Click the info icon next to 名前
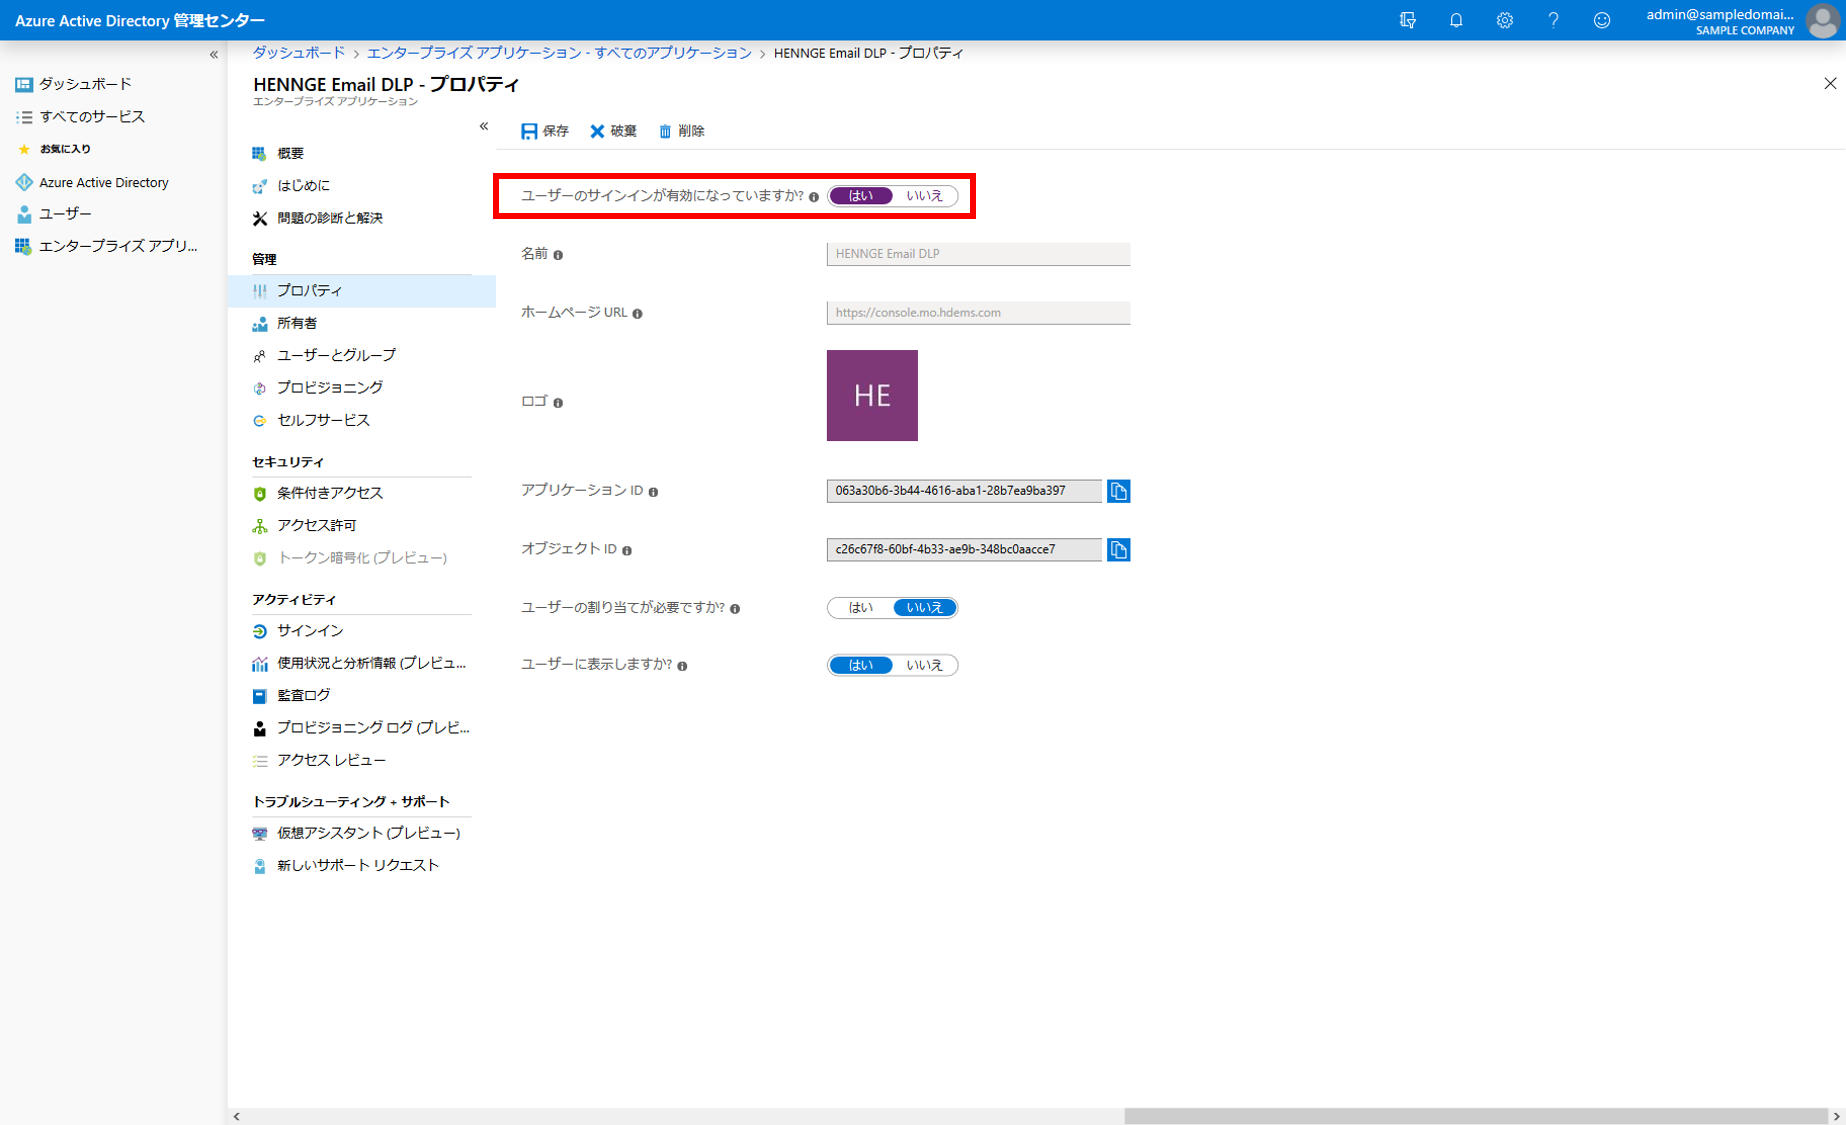Image resolution: width=1846 pixels, height=1125 pixels. click(x=558, y=255)
